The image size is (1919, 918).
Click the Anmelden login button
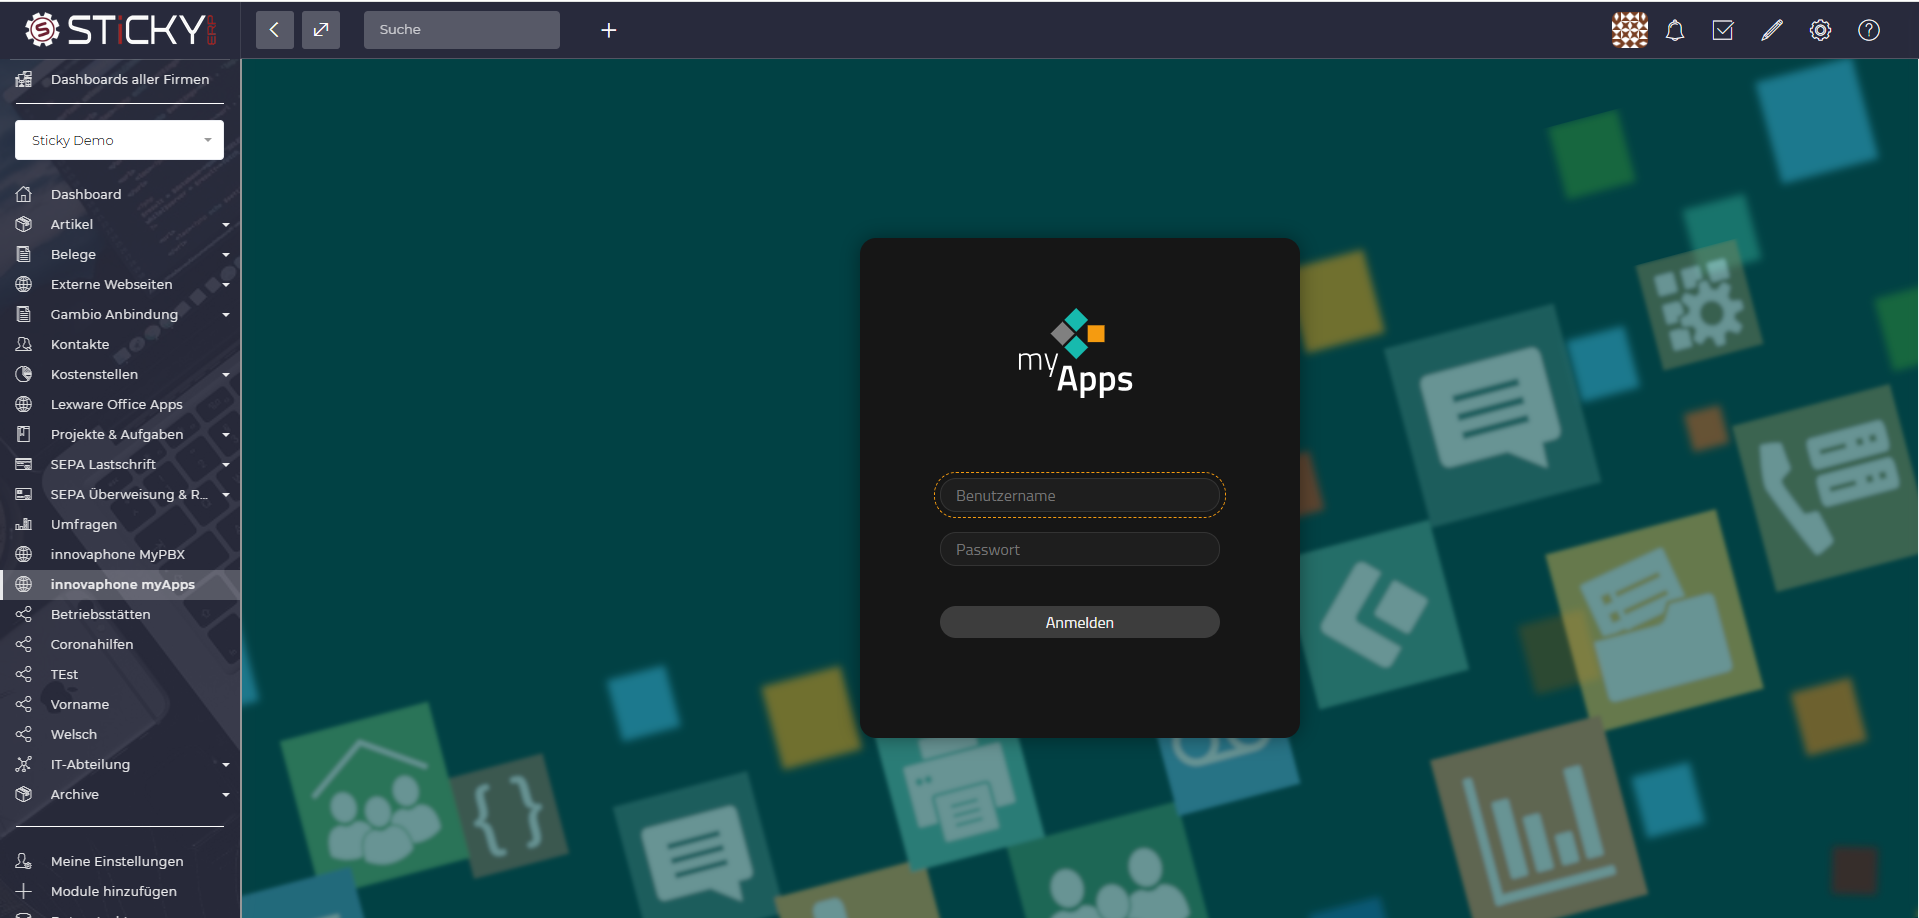click(1079, 622)
